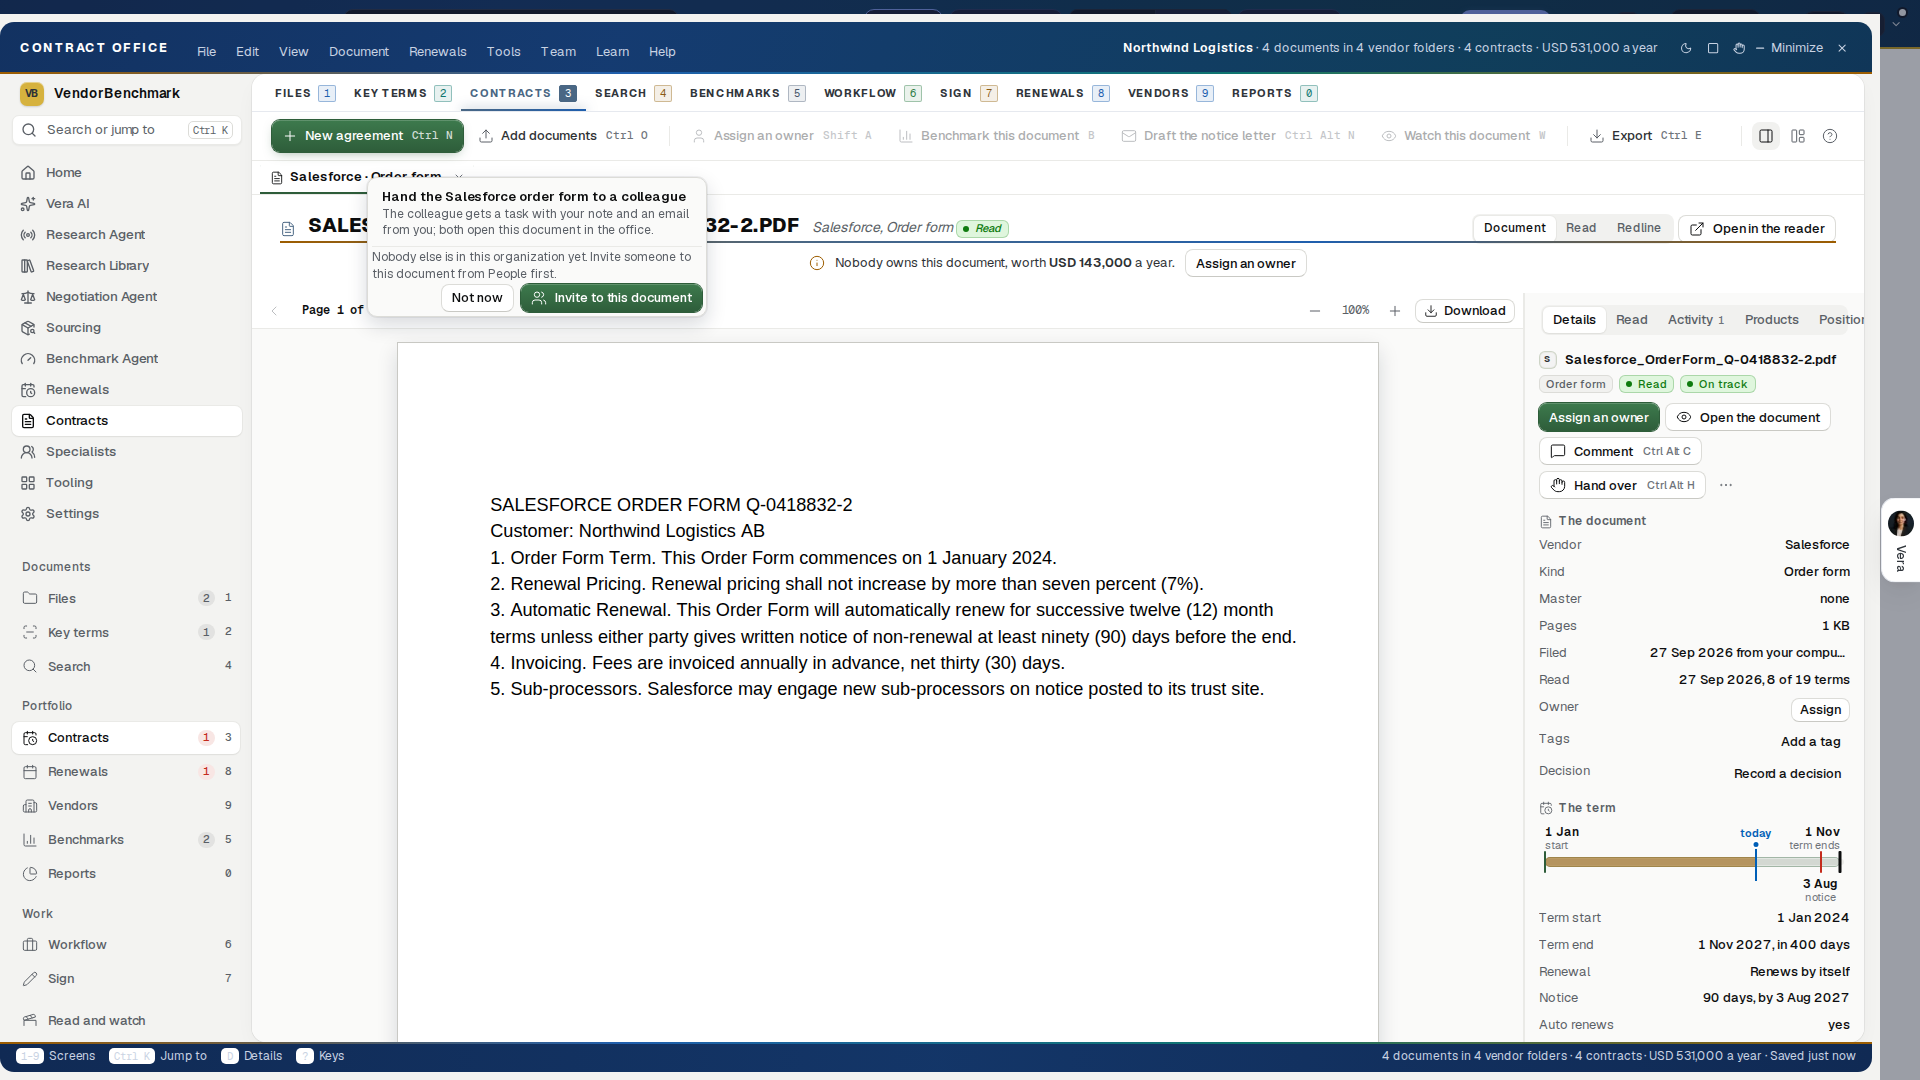The image size is (1920, 1080).
Task: Zoom out with the minus icon
Action: tap(1315, 311)
